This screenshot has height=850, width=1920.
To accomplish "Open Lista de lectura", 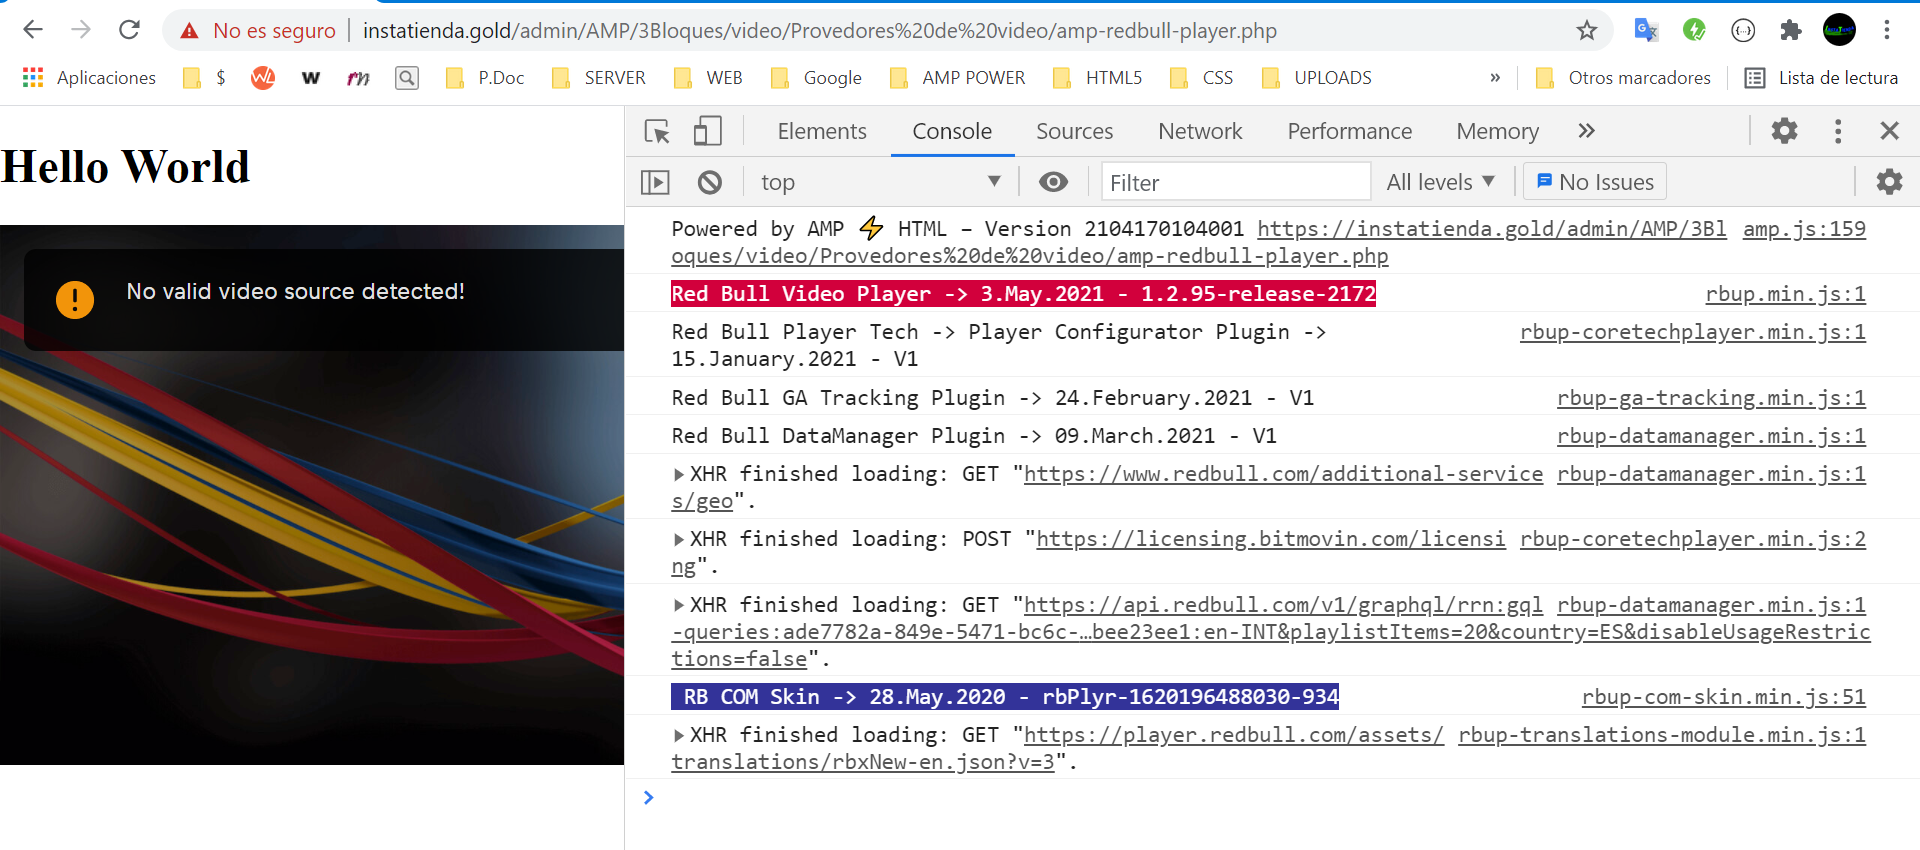I will tap(1821, 78).
